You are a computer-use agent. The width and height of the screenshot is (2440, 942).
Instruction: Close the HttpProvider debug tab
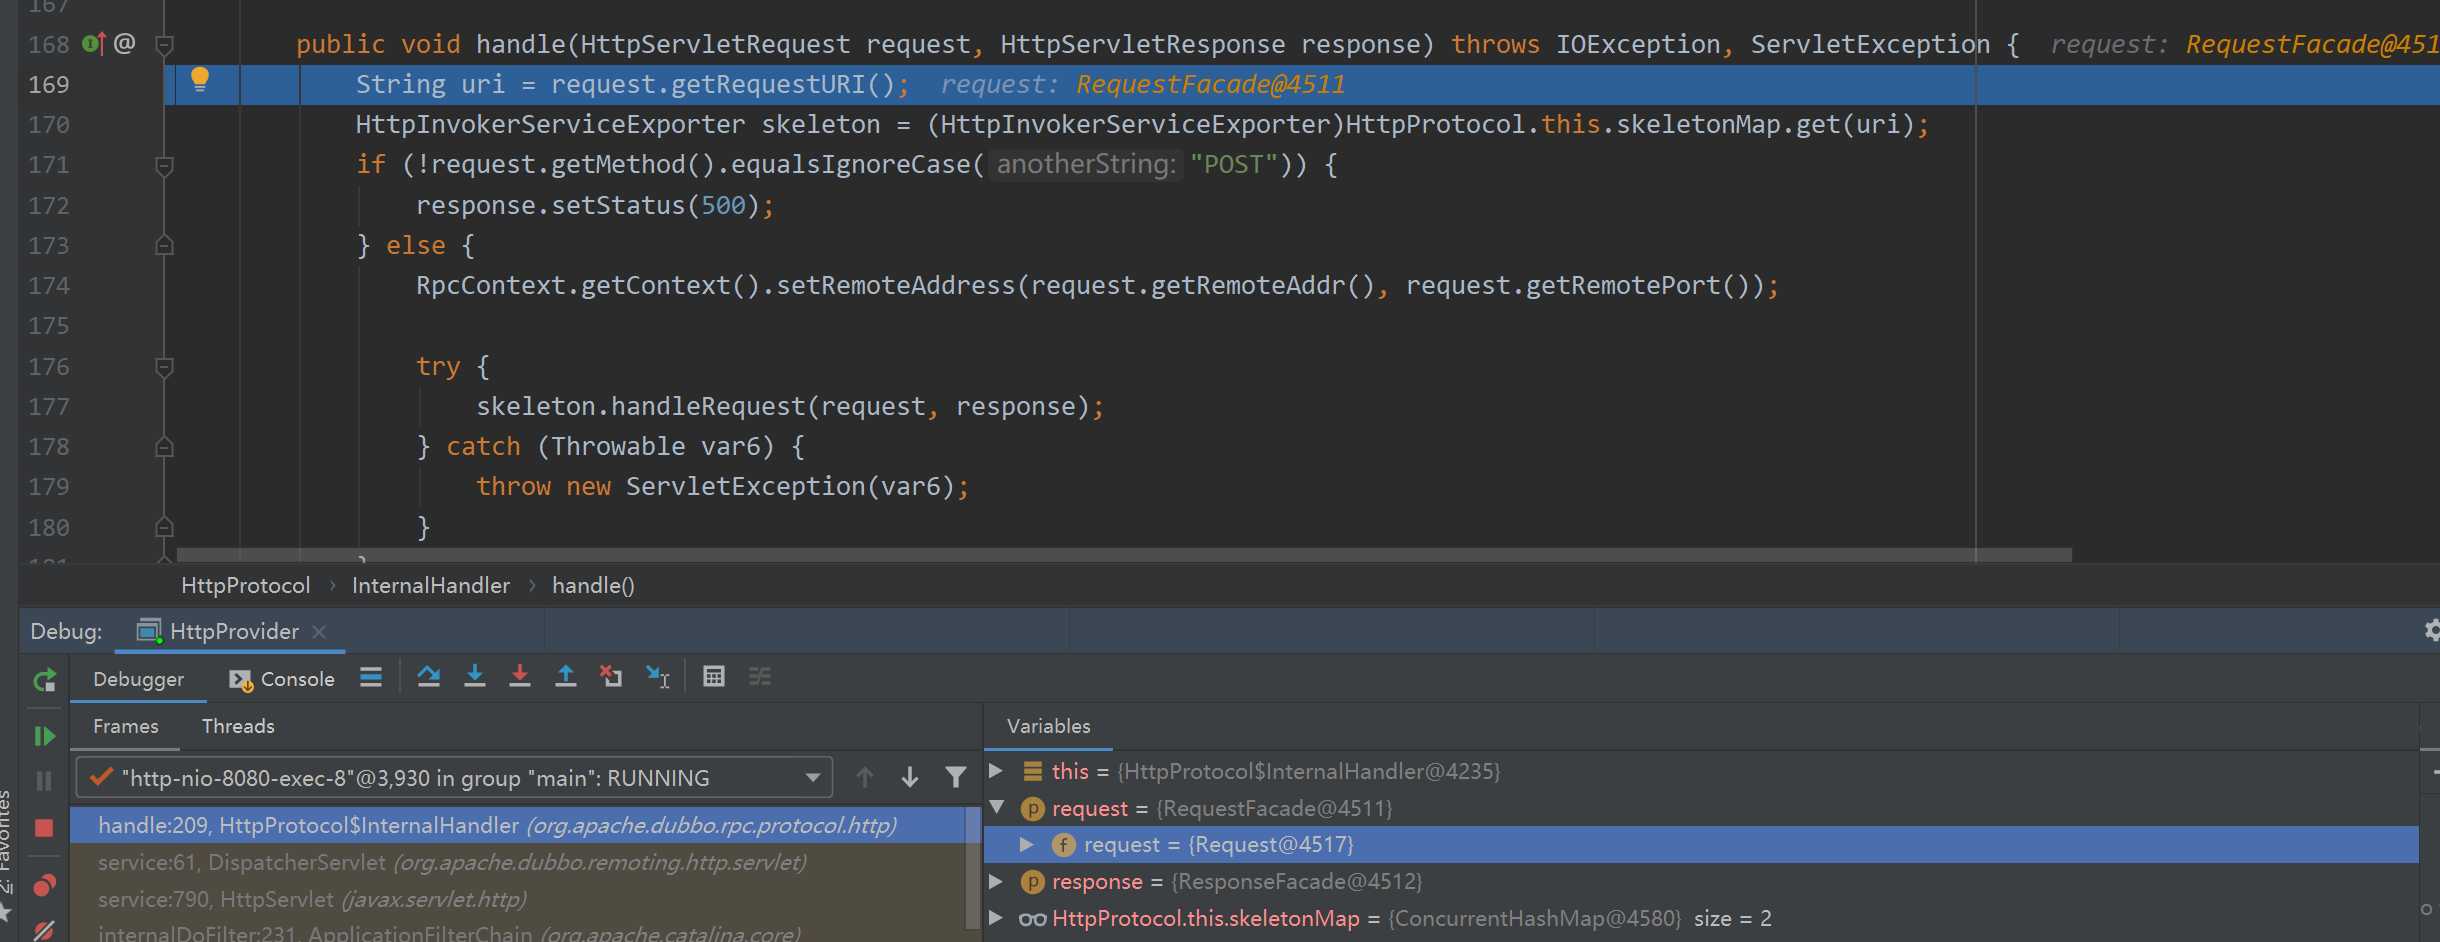319,632
